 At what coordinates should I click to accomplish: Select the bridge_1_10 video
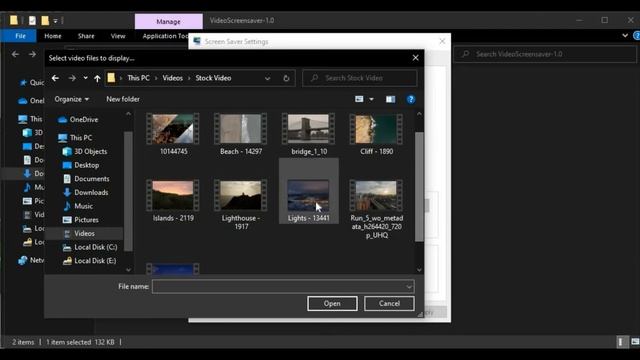point(309,134)
